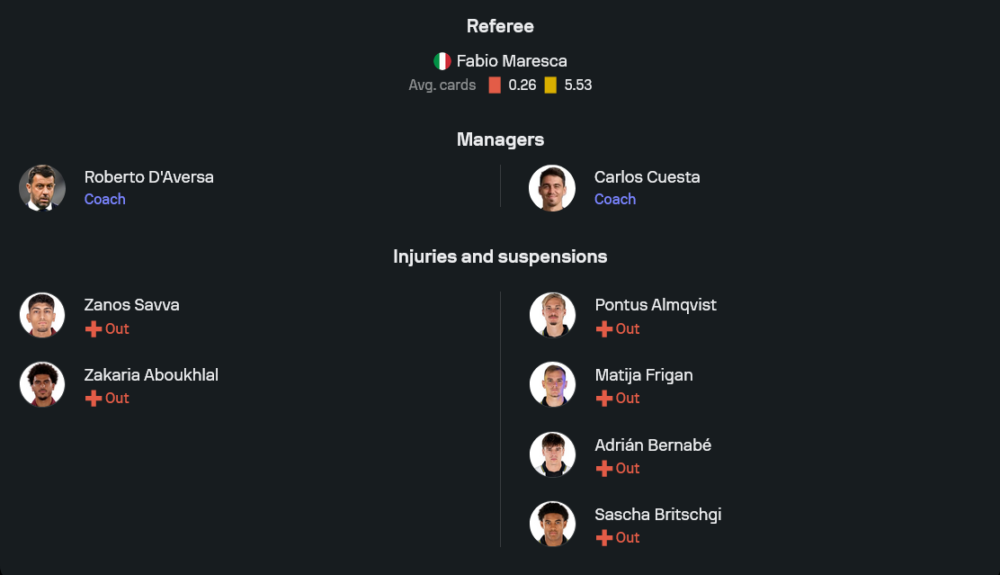
Task: Open Matija Frigan player name link
Action: click(643, 375)
